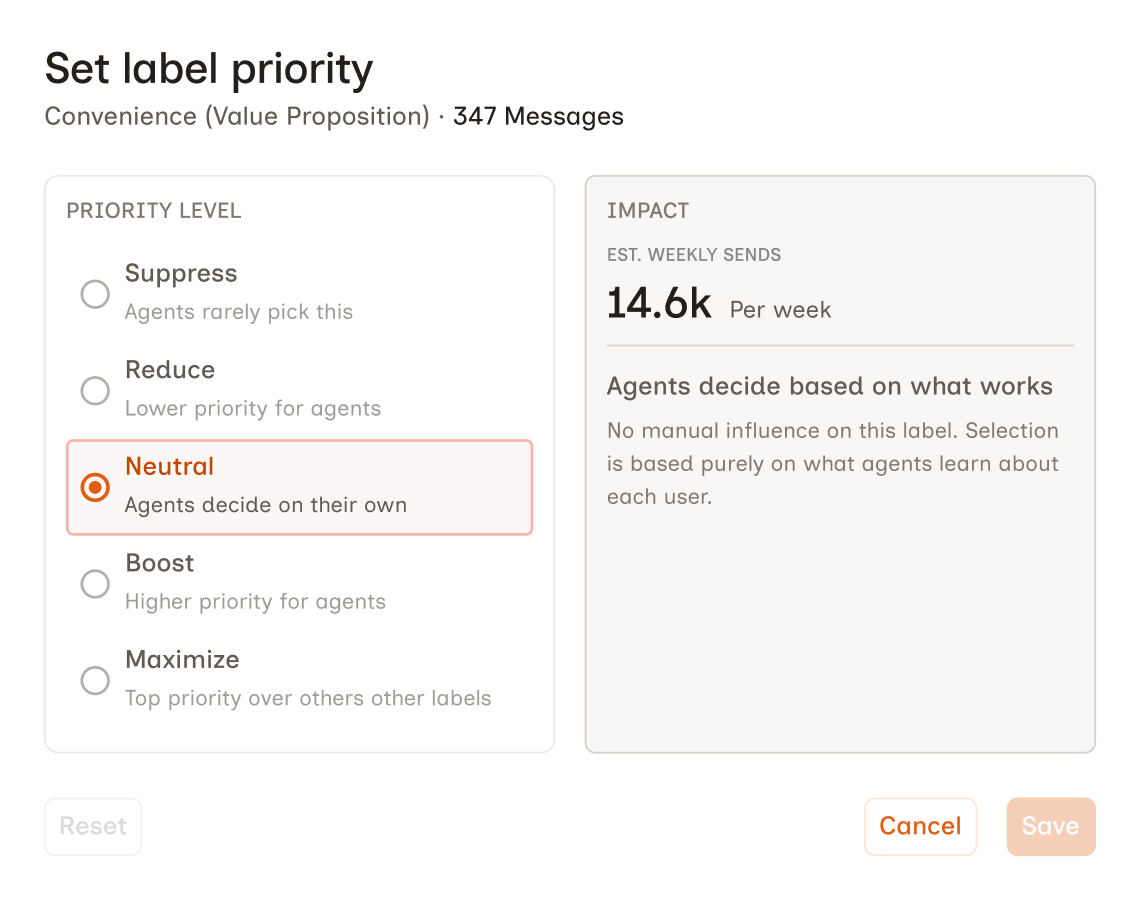This screenshot has height=900, width=1140.
Task: Click the Cancel button
Action: [x=920, y=826]
